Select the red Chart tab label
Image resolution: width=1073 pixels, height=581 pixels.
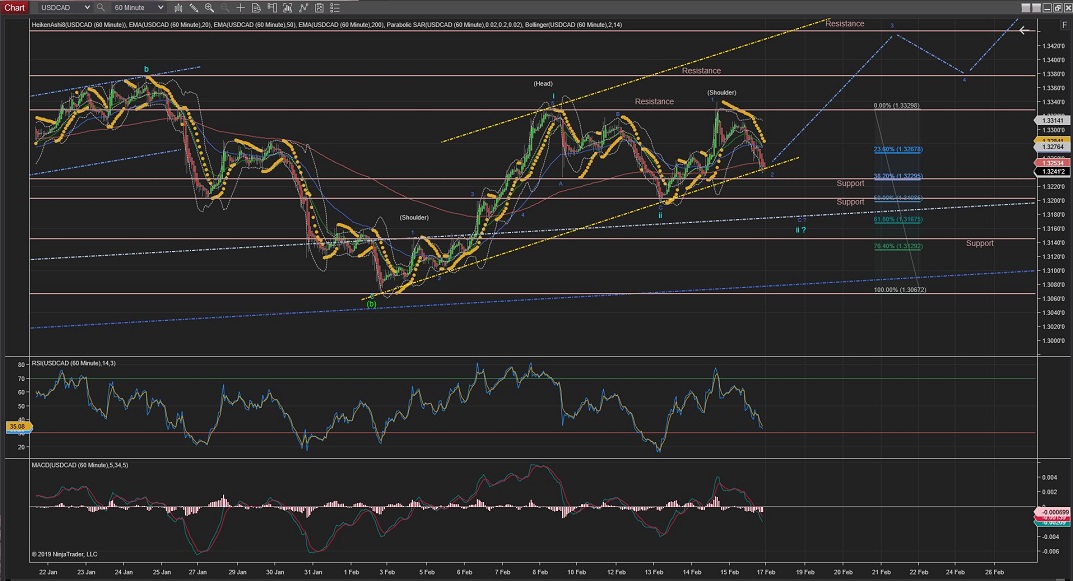coord(14,7)
